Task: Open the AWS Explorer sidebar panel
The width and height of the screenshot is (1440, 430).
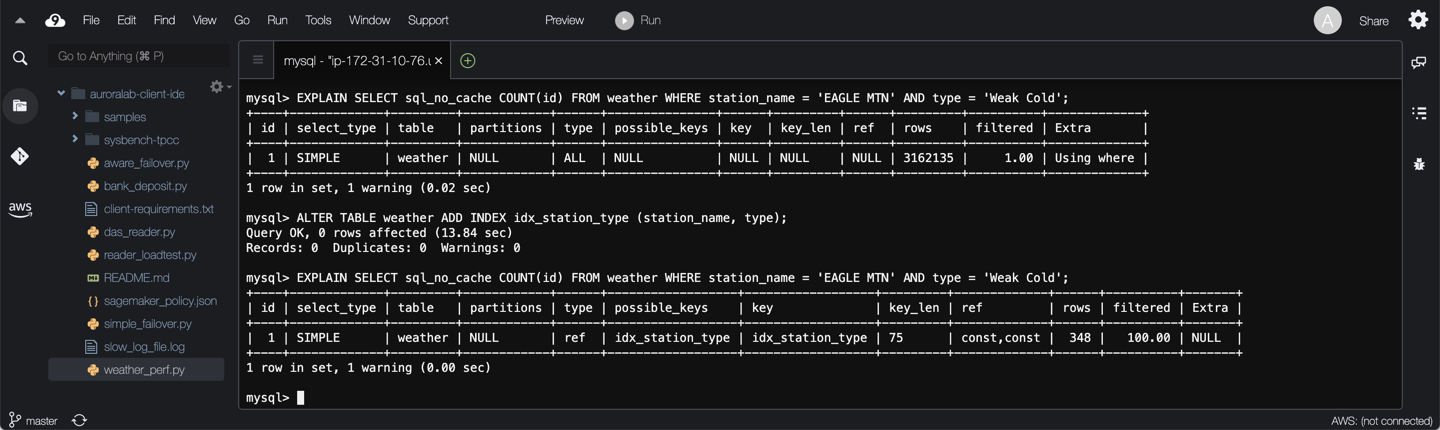Action: coord(20,209)
